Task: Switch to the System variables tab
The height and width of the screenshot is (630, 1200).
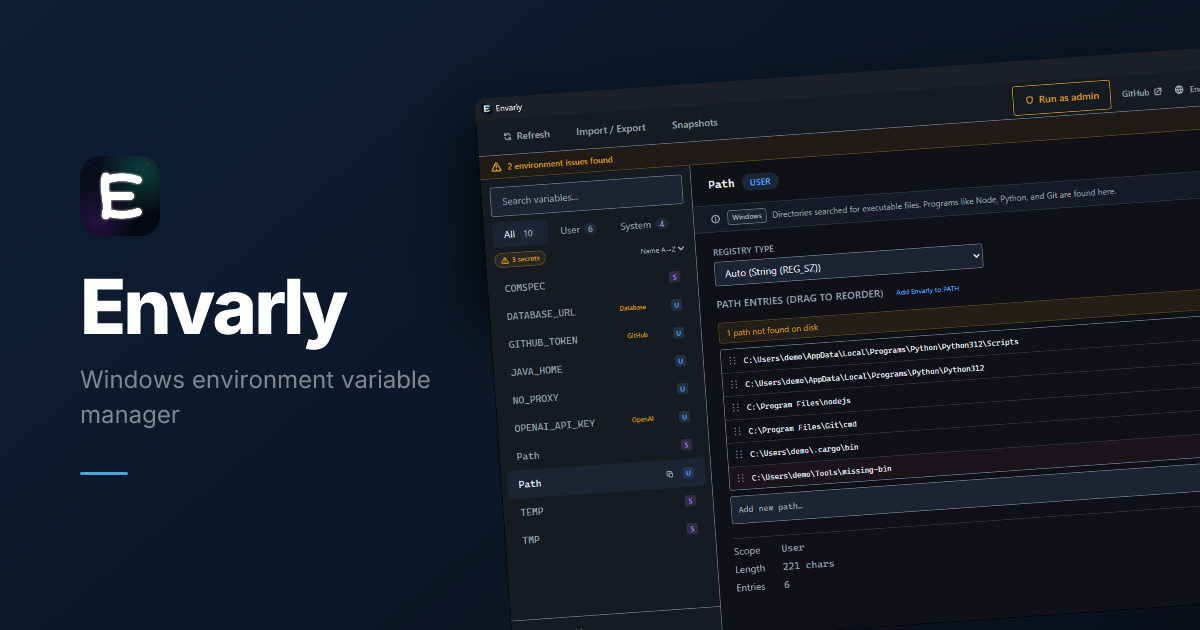Action: 643,225
